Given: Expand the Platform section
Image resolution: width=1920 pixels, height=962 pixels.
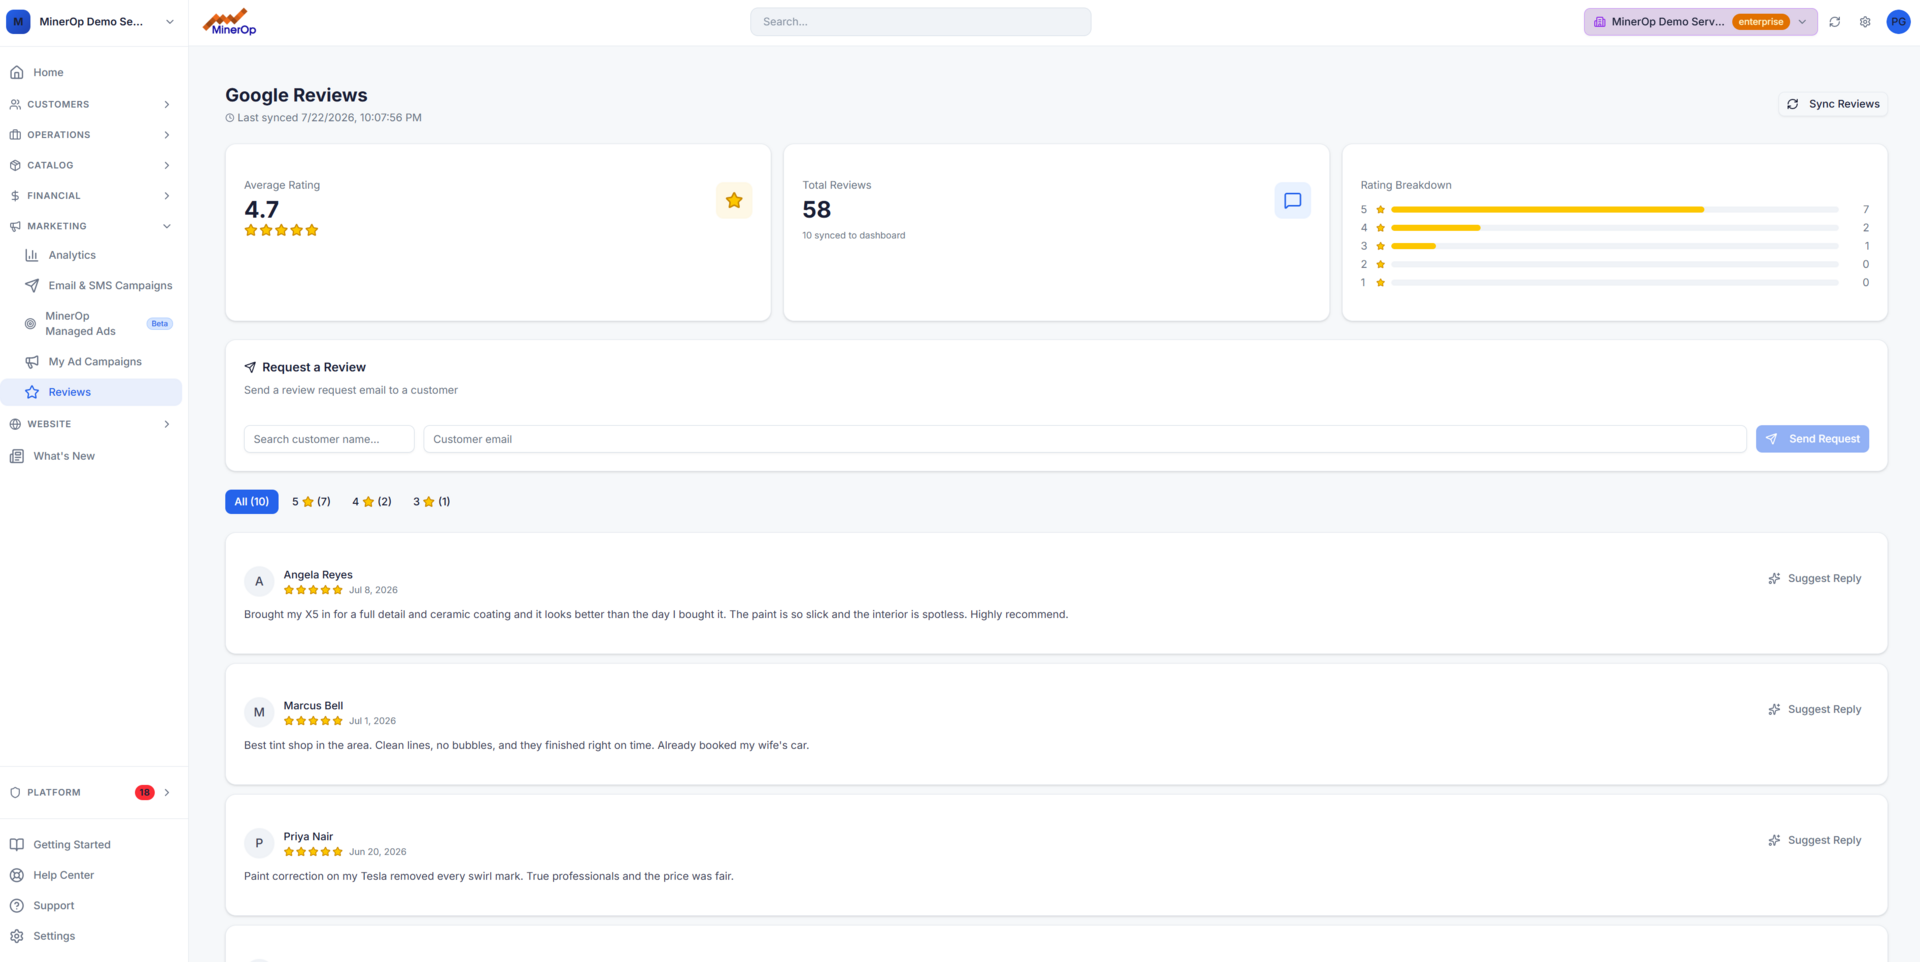Looking at the screenshot, I should pos(91,792).
